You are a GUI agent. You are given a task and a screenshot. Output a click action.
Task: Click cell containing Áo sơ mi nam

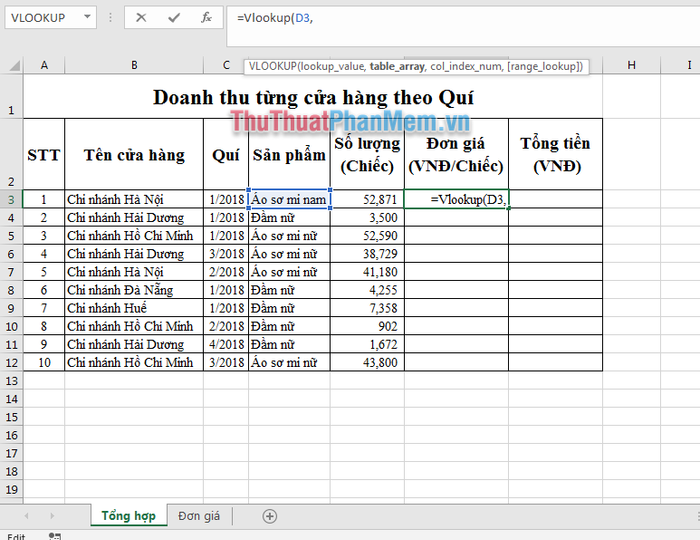[290, 199]
